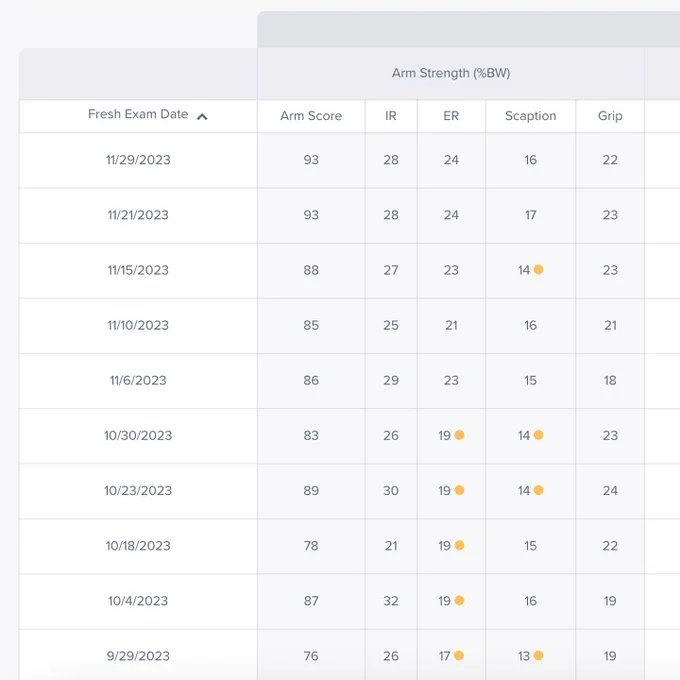Click the Scaption column header
The width and height of the screenshot is (680, 680).
pos(530,116)
